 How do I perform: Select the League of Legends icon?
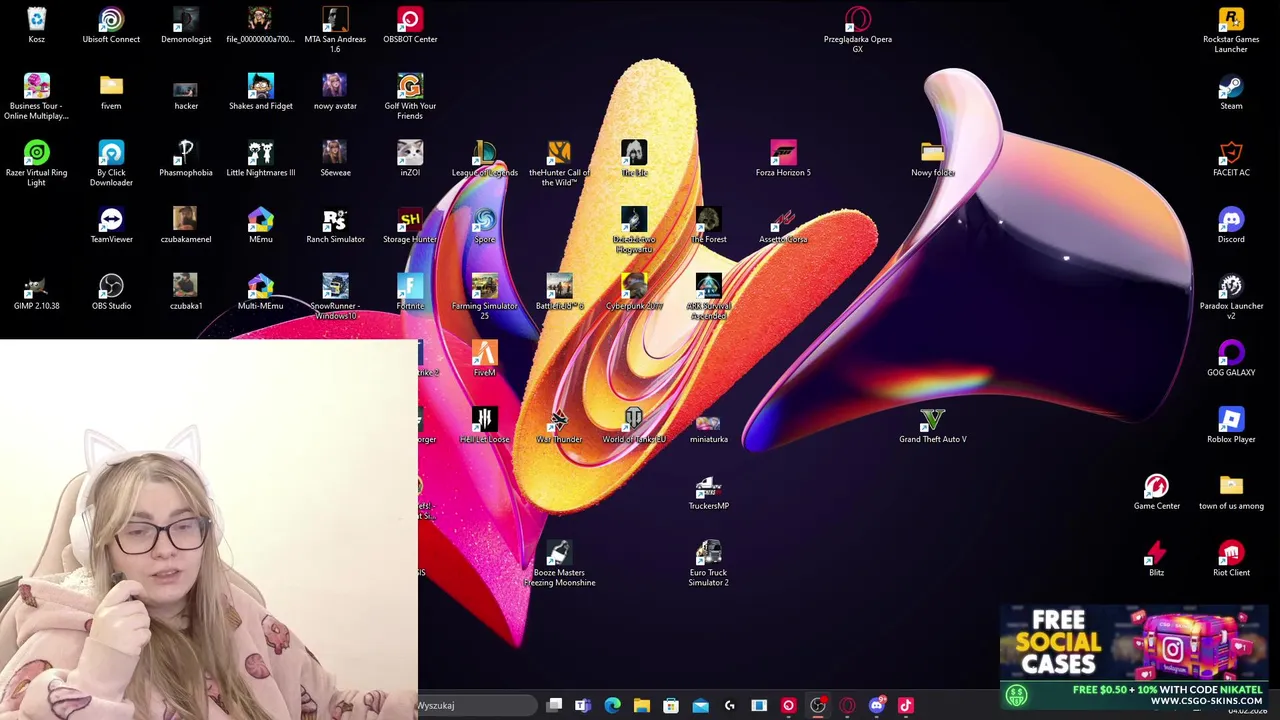tap(484, 160)
